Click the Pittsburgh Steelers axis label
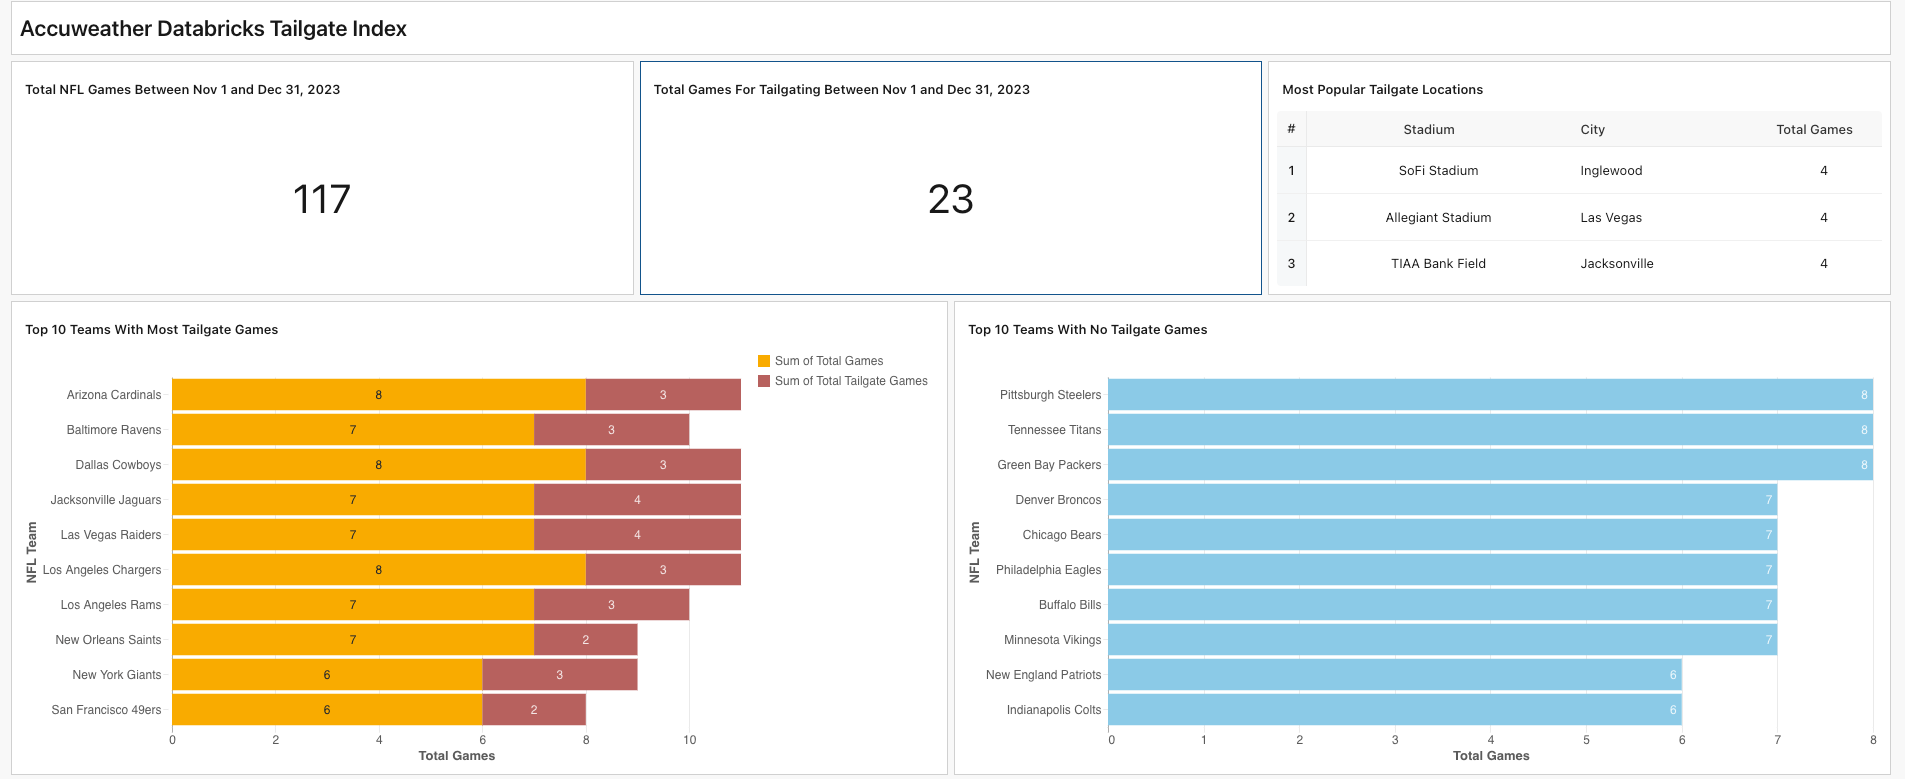Viewport: 1905px width, 779px height. tap(1050, 395)
